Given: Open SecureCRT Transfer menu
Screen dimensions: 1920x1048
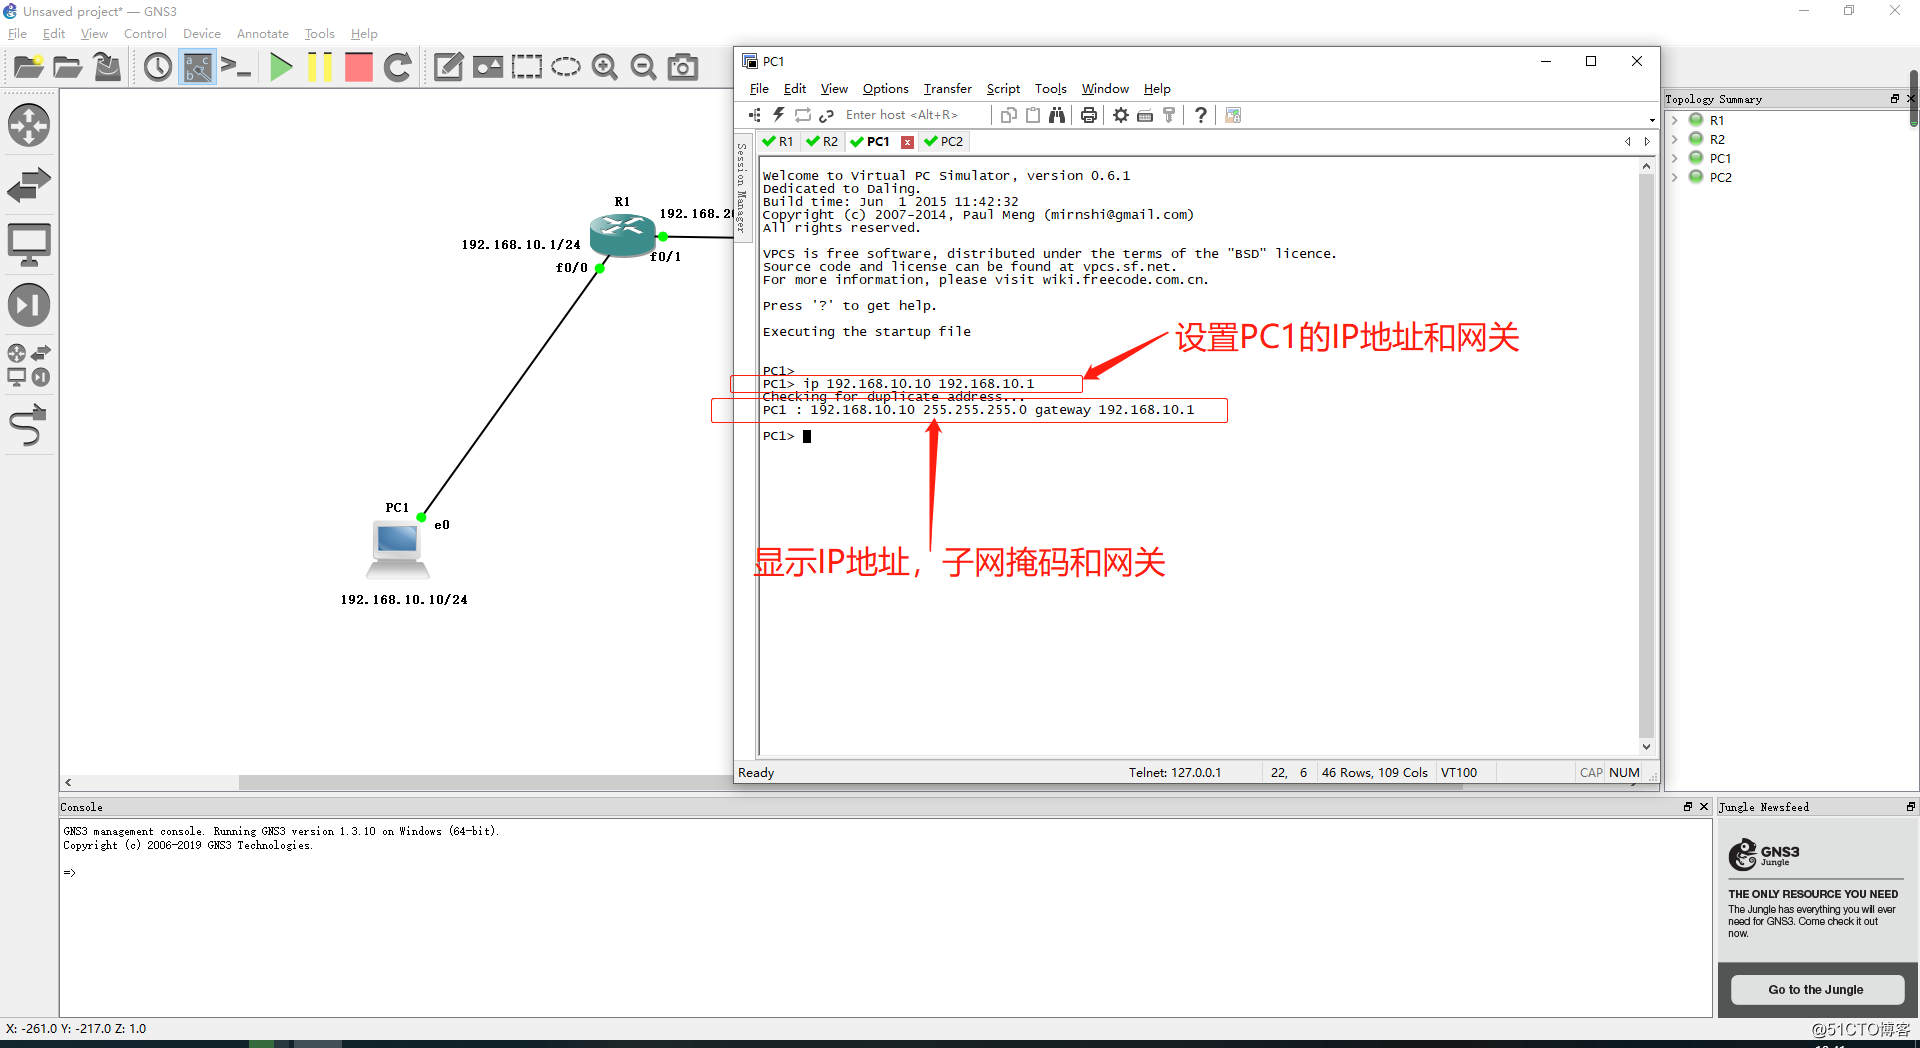Looking at the screenshot, I should click(947, 89).
